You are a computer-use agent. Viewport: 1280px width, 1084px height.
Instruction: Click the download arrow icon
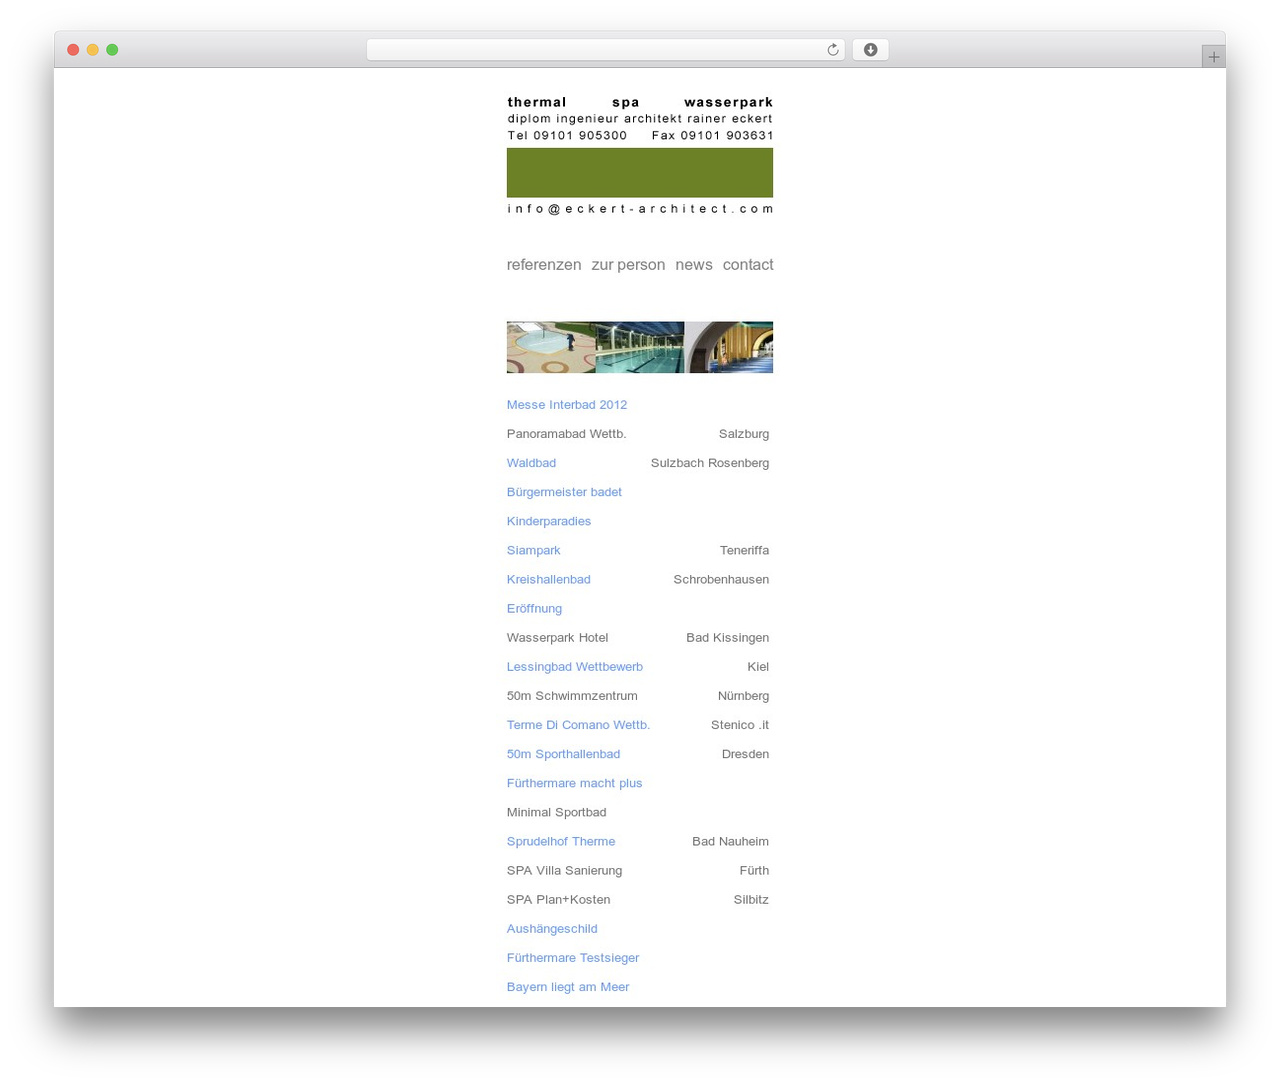870,50
